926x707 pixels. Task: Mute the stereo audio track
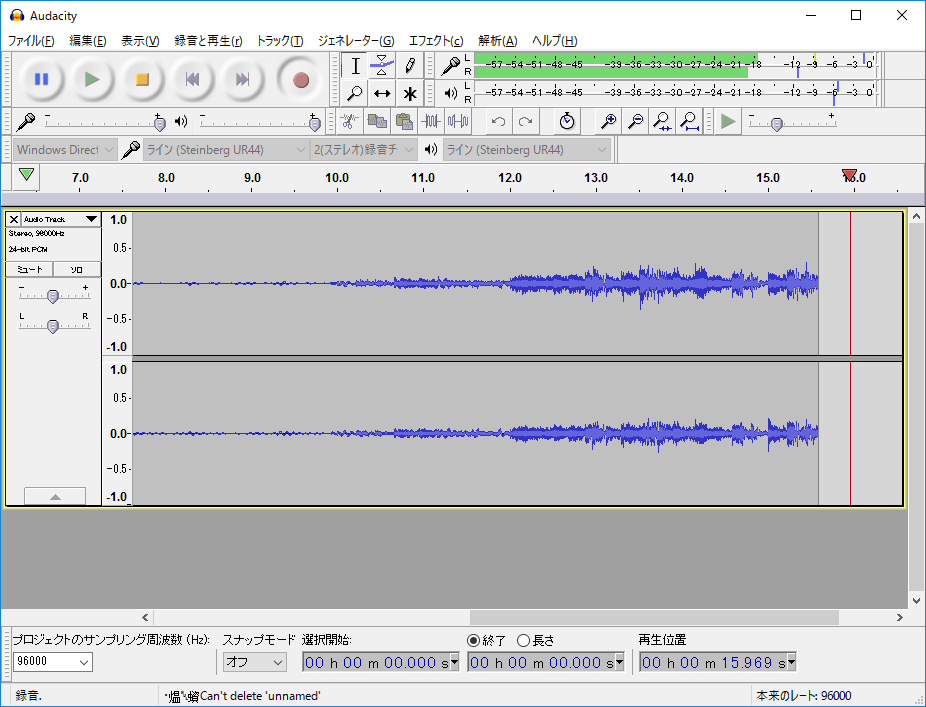click(x=29, y=269)
